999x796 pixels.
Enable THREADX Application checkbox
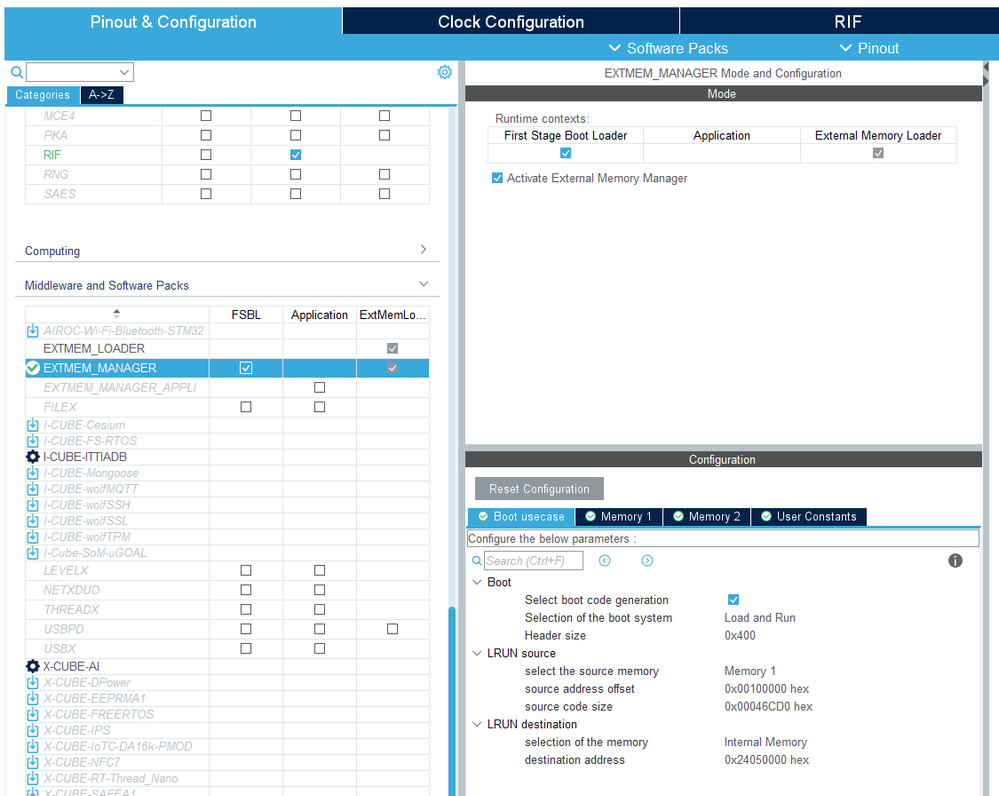(x=319, y=609)
